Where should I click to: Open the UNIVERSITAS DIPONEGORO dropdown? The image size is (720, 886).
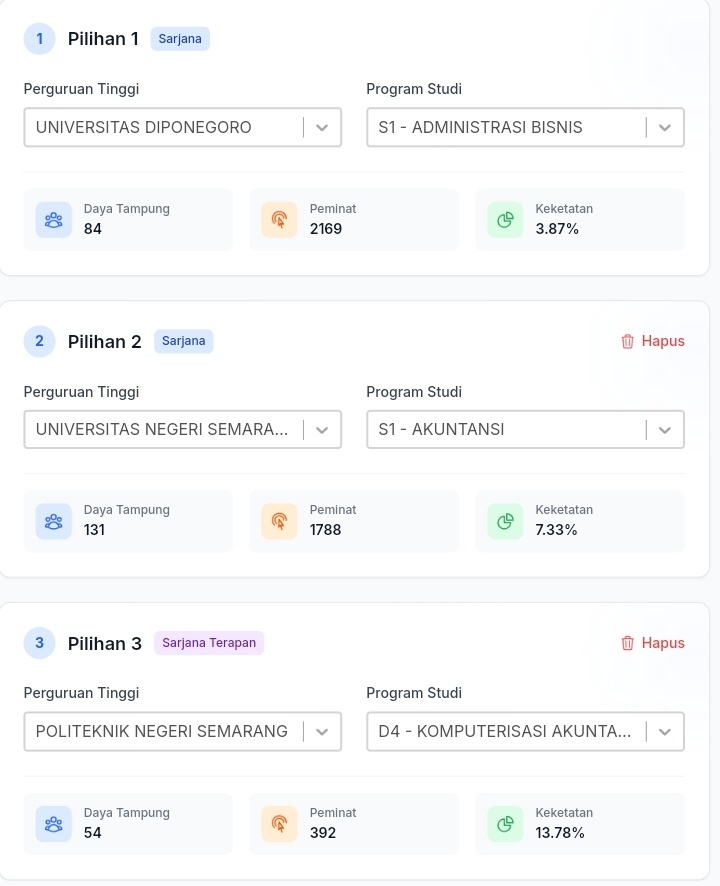tap(183, 127)
